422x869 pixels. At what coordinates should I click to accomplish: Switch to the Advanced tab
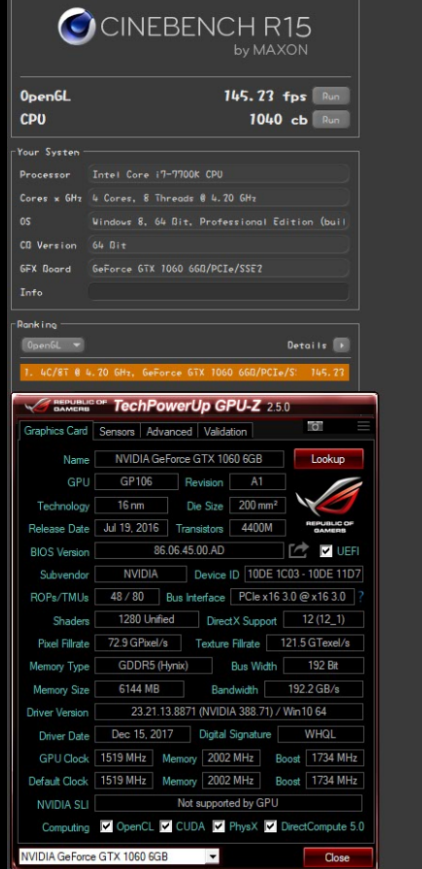coord(169,431)
